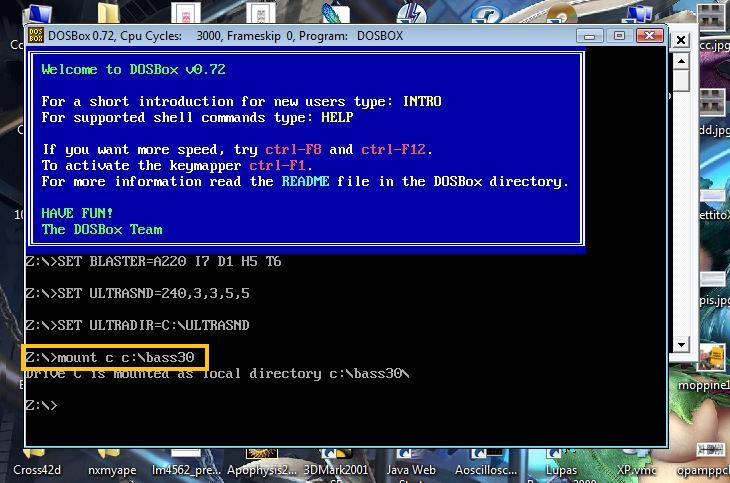Click scroll up arrow in background window
The height and width of the screenshot is (483, 730).
point(681,61)
